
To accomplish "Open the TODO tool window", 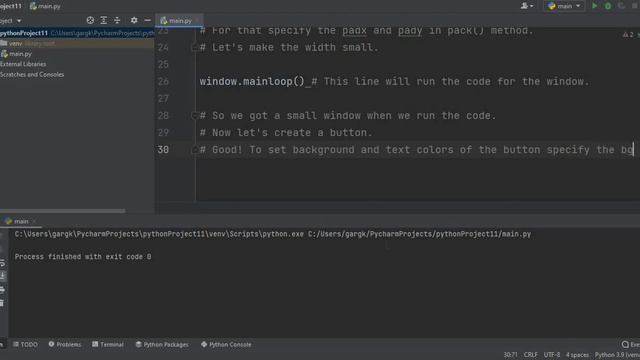I will [25, 344].
